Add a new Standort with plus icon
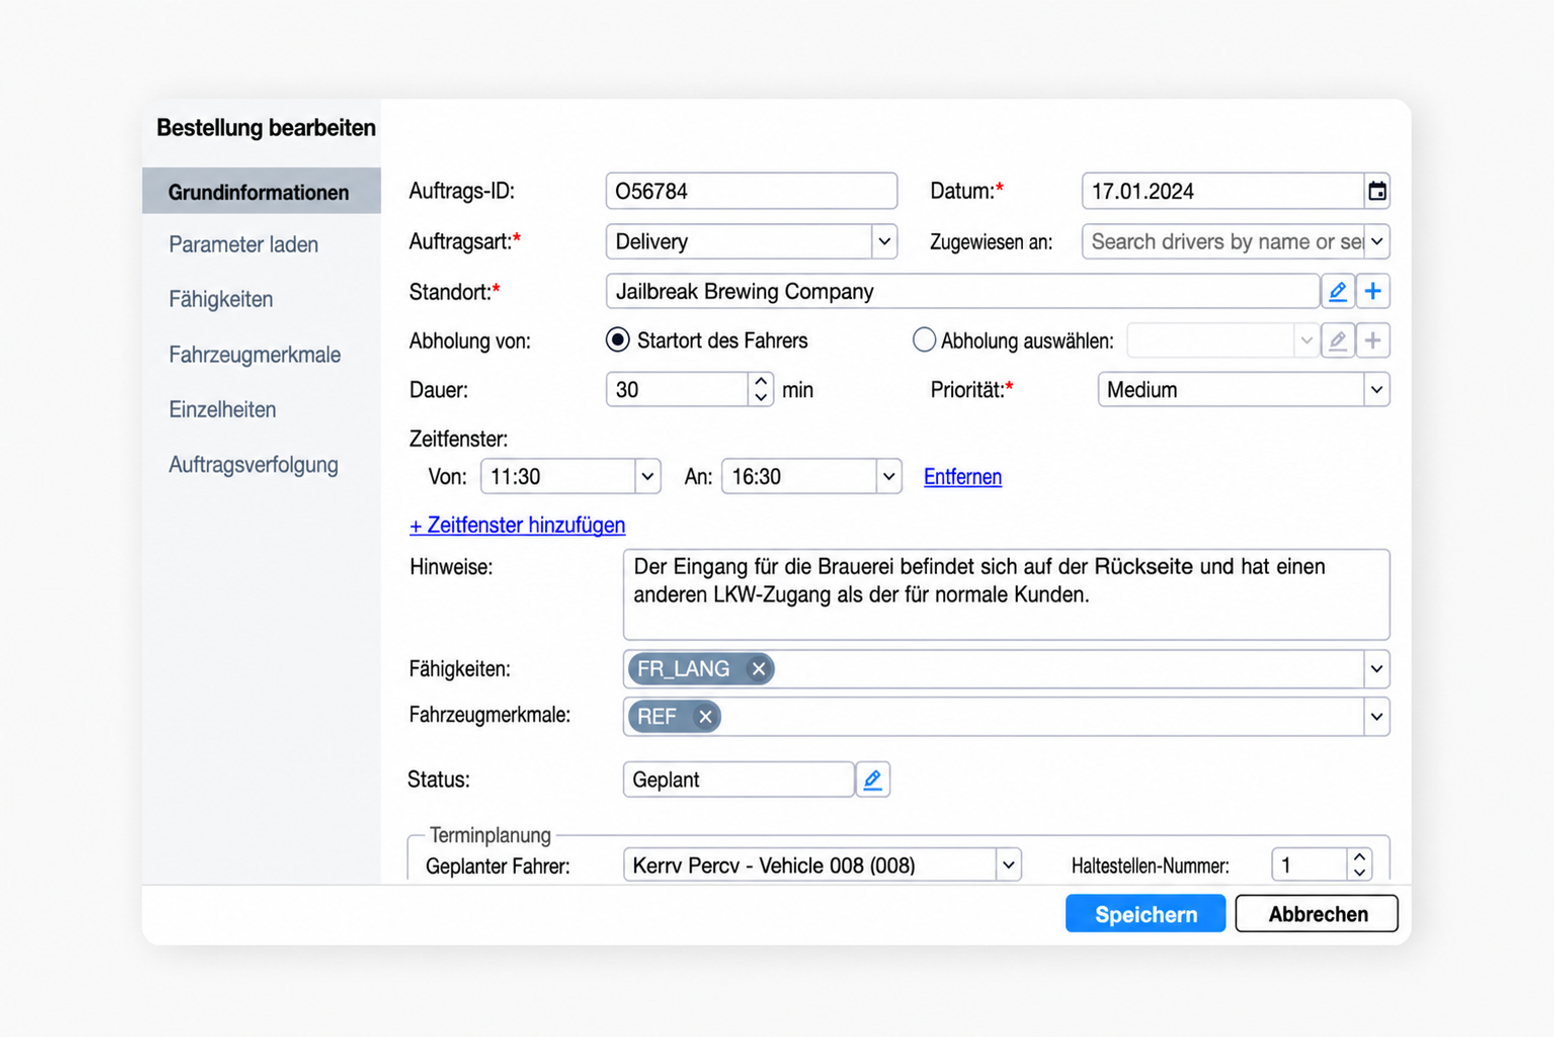The width and height of the screenshot is (1554, 1037). [x=1373, y=291]
